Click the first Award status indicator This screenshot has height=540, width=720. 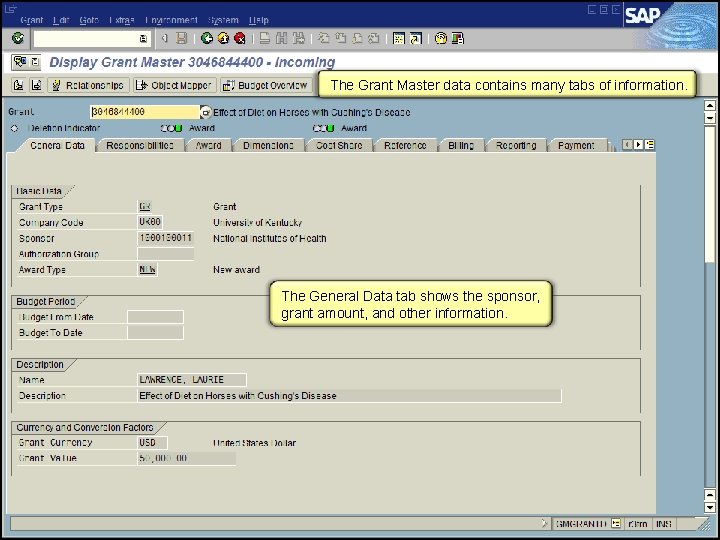coord(171,128)
